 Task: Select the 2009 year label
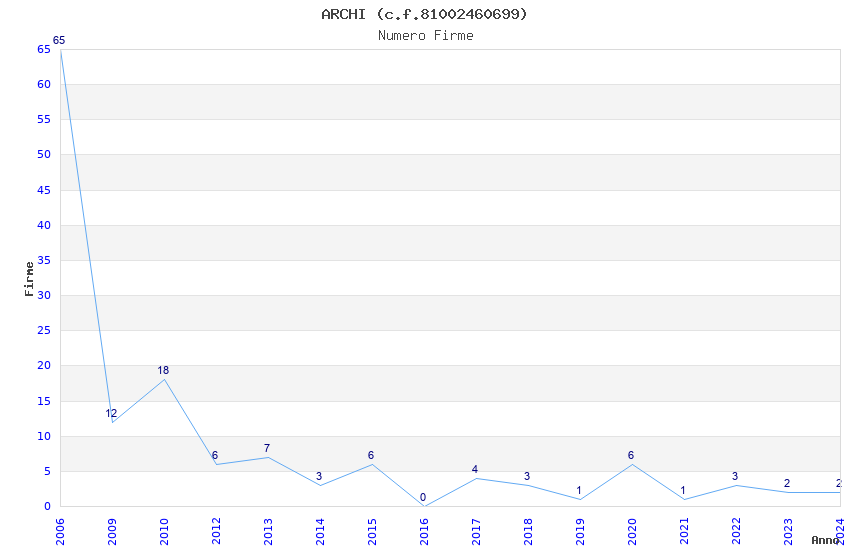(112, 532)
